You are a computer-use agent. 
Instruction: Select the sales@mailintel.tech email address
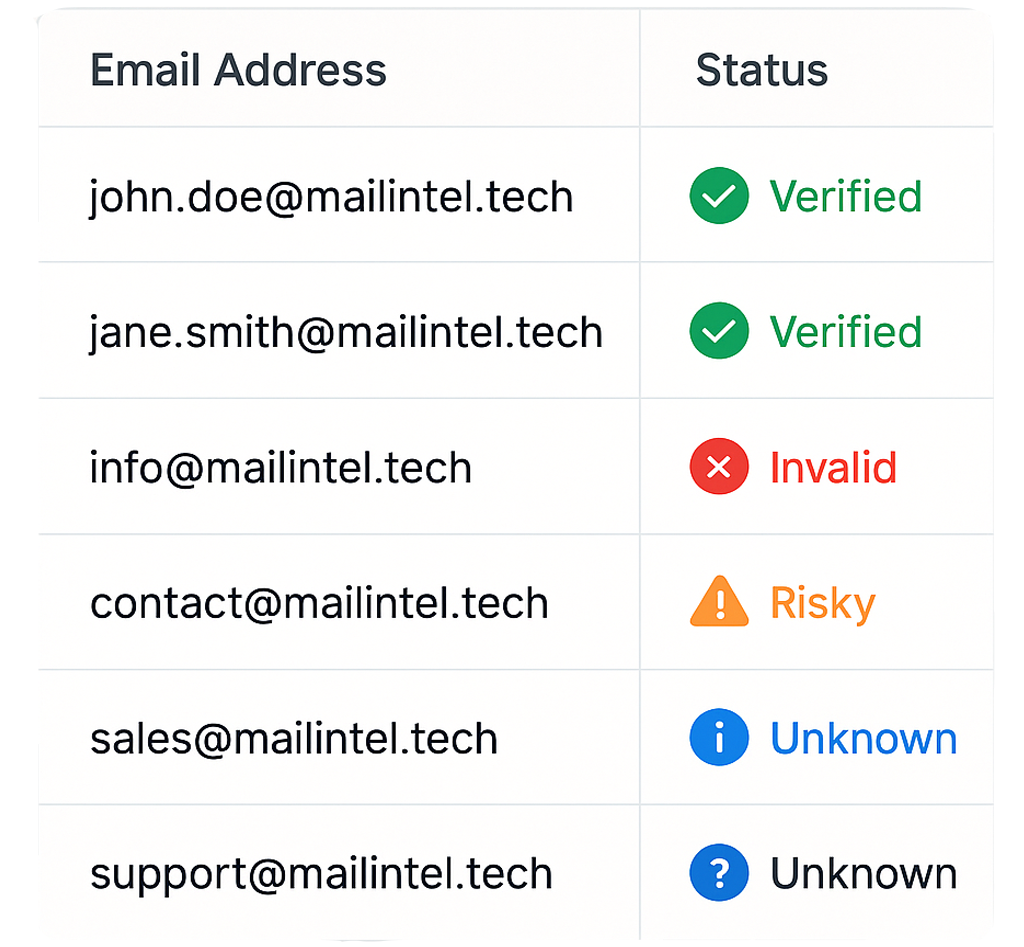pos(294,739)
